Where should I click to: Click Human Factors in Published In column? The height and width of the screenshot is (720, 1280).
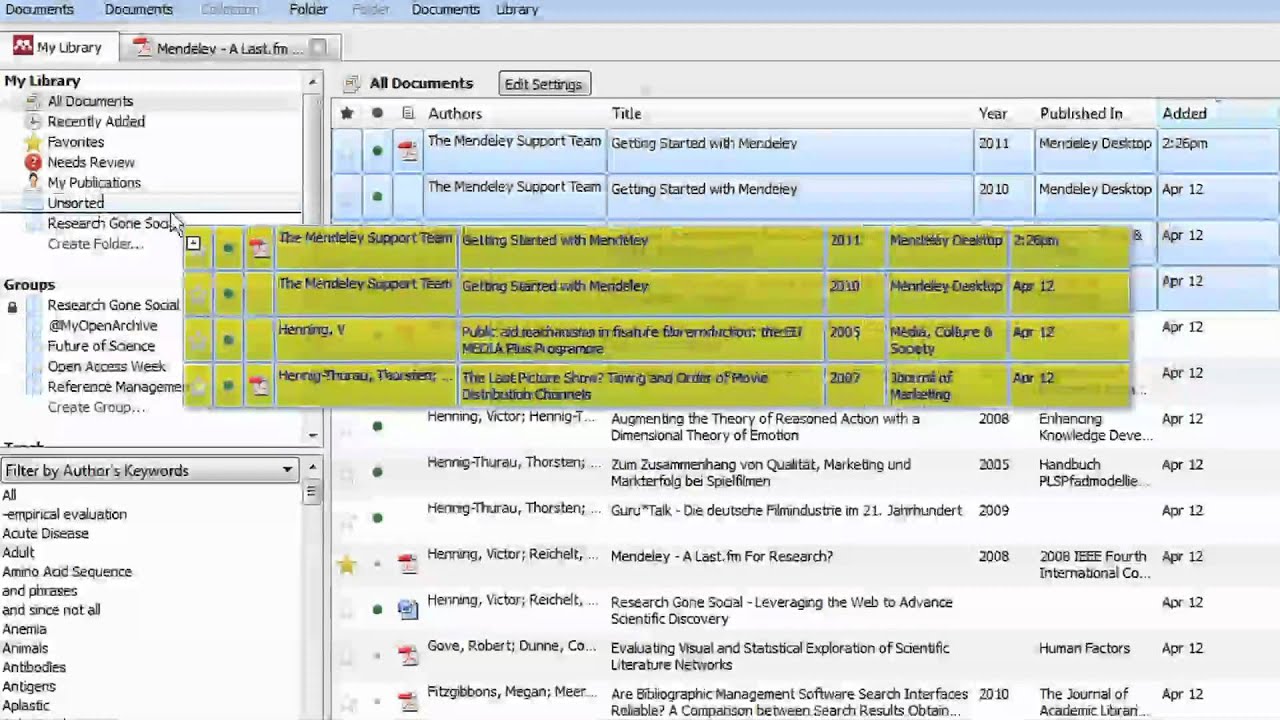[x=1084, y=648]
